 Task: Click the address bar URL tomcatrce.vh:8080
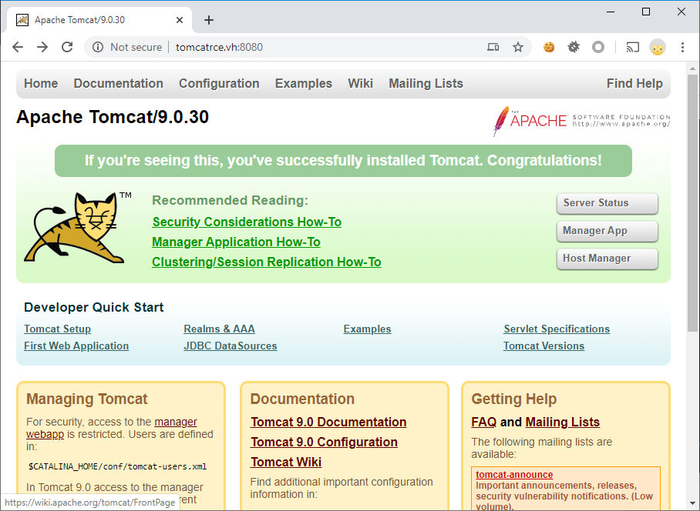tap(219, 47)
